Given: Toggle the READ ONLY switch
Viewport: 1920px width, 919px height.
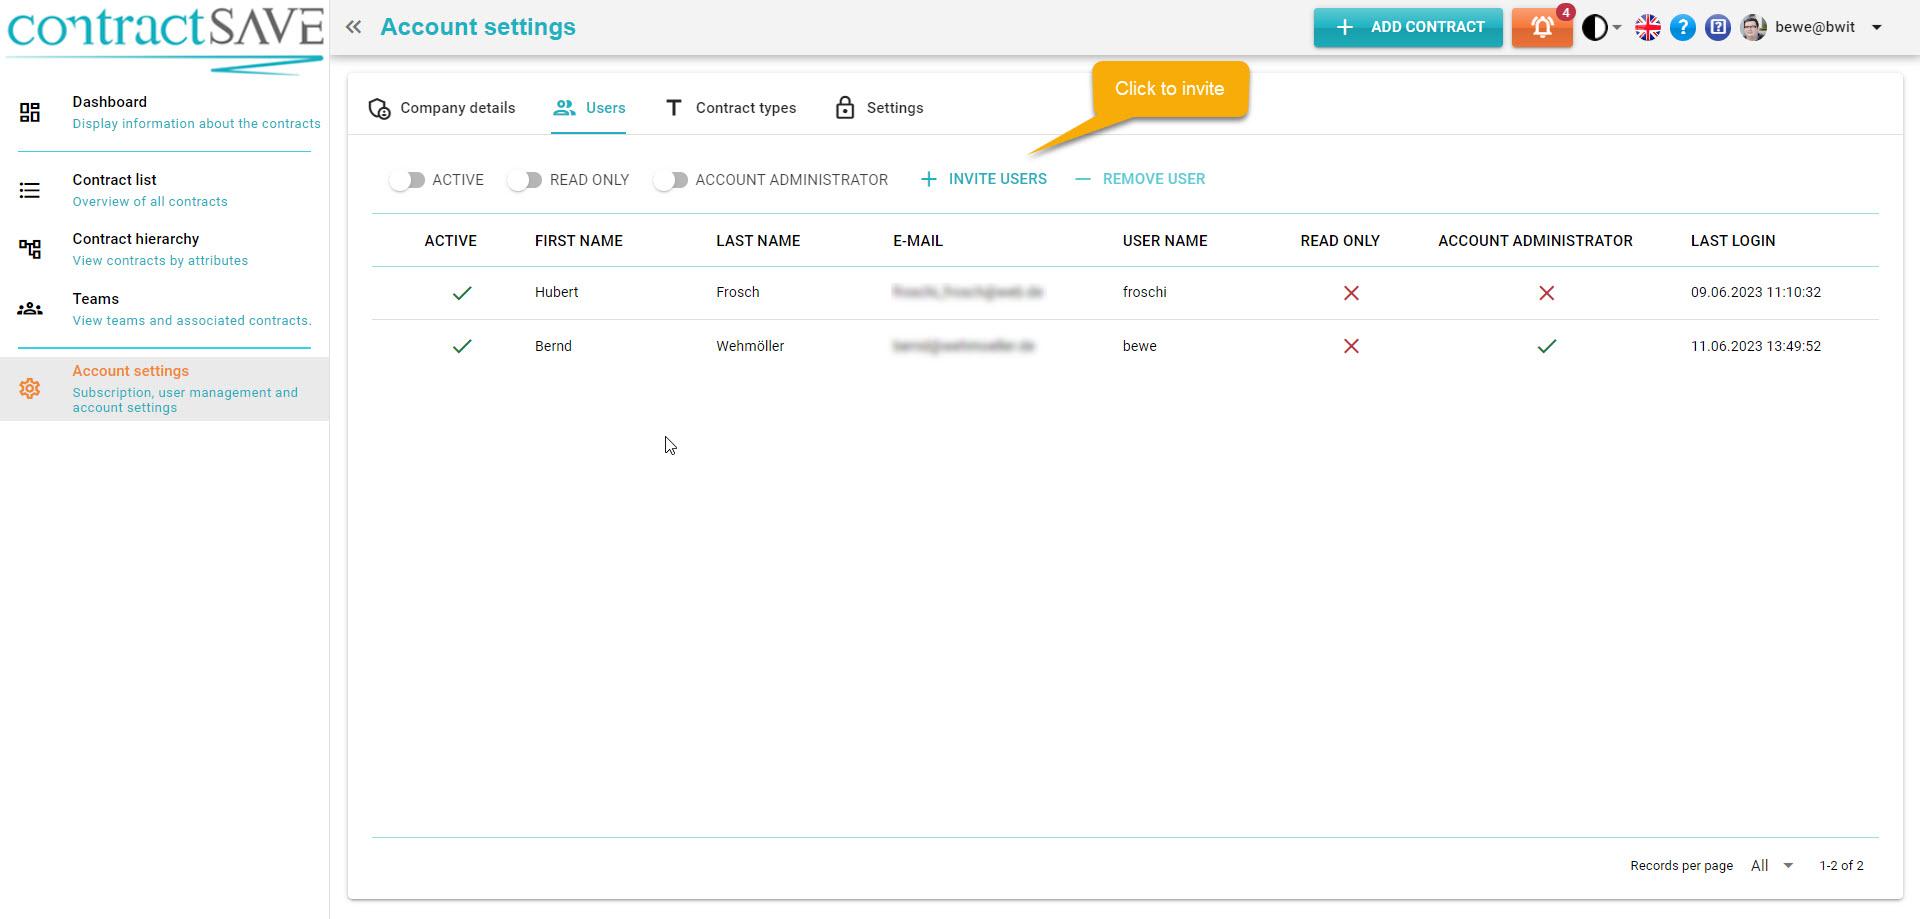Looking at the screenshot, I should tap(525, 180).
